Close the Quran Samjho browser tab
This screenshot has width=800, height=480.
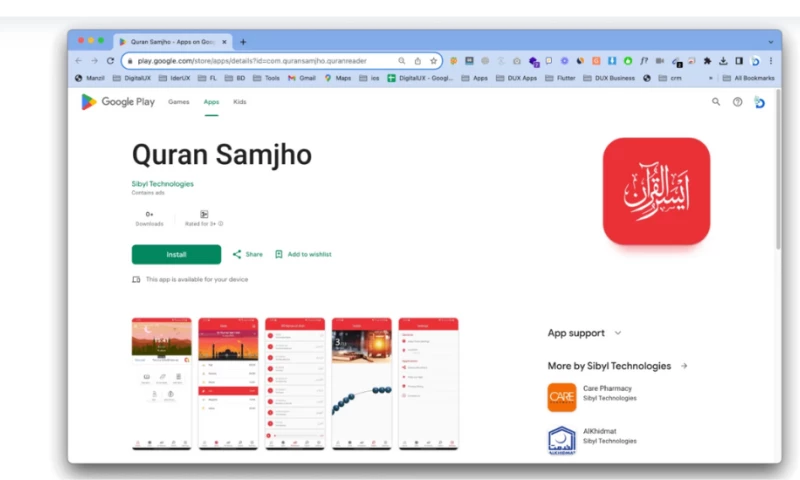click(x=224, y=42)
